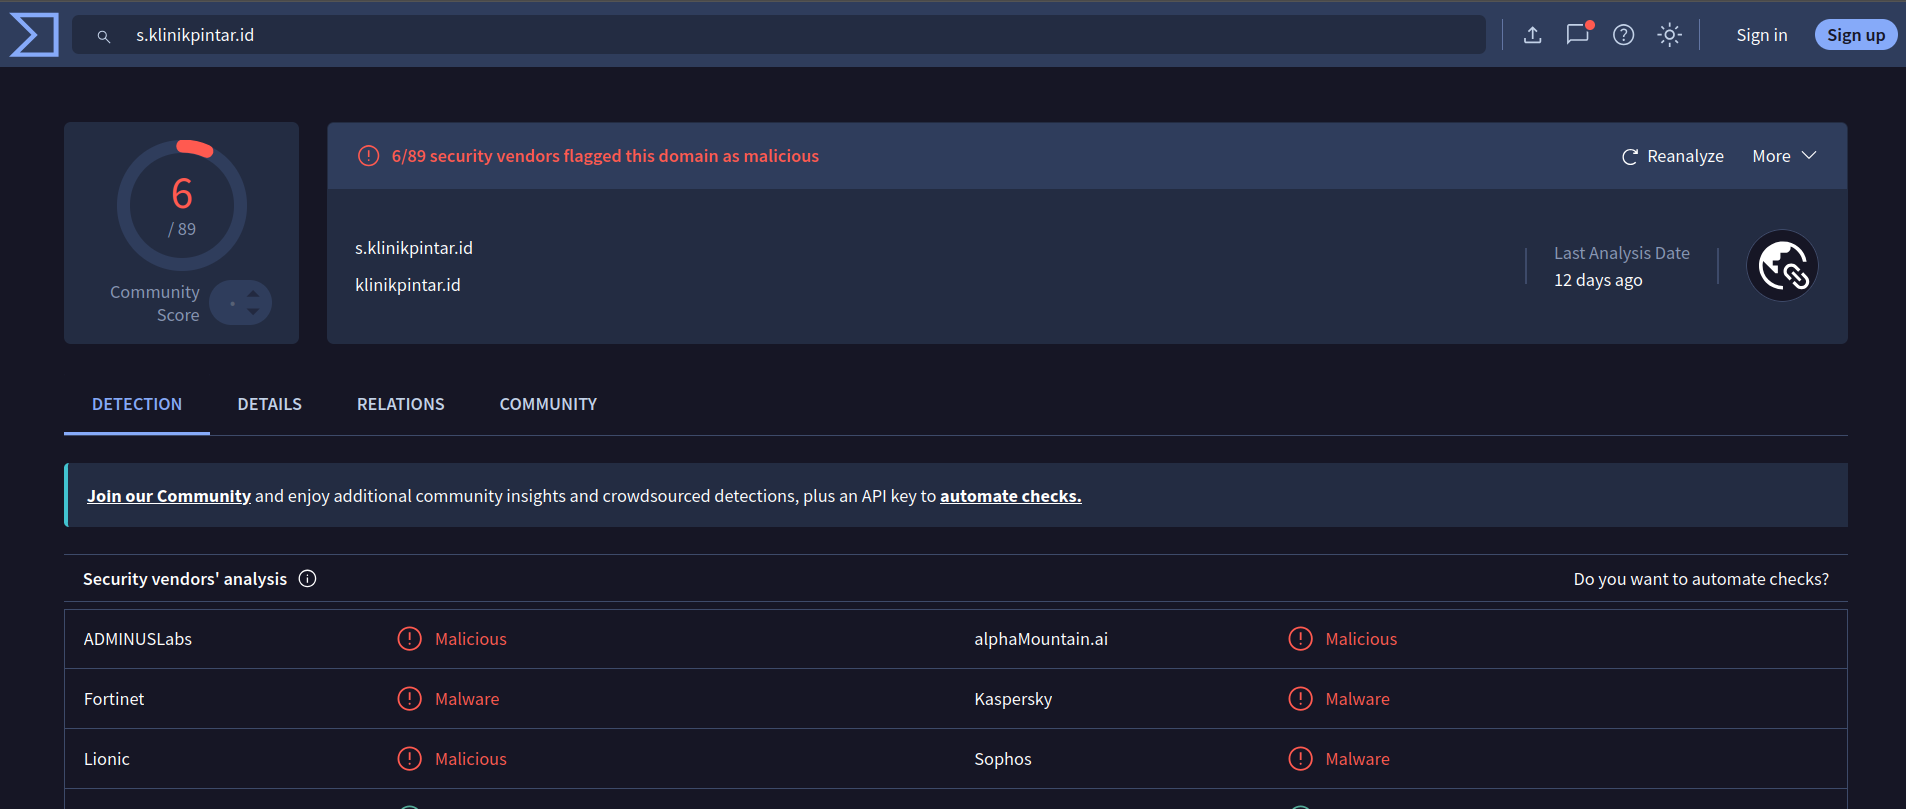
Task: Open the notifications chat icon
Action: (1578, 34)
